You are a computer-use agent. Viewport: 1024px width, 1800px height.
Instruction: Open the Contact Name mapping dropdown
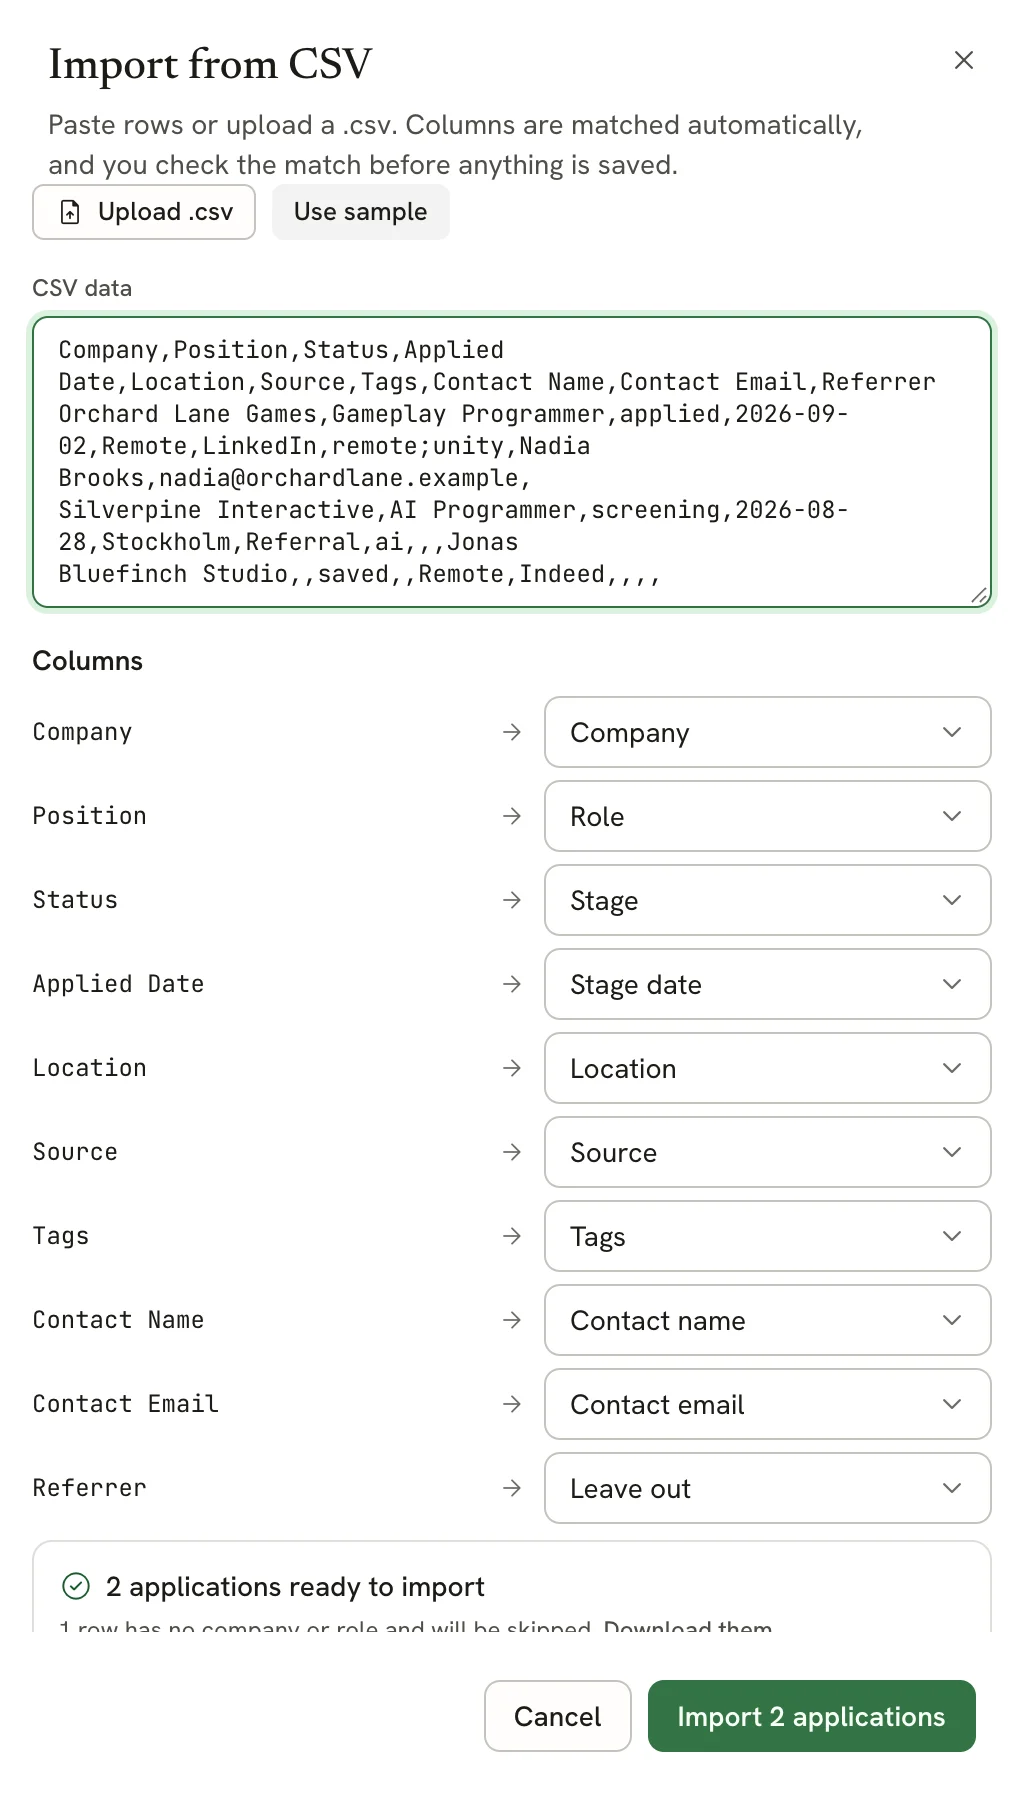(x=768, y=1320)
